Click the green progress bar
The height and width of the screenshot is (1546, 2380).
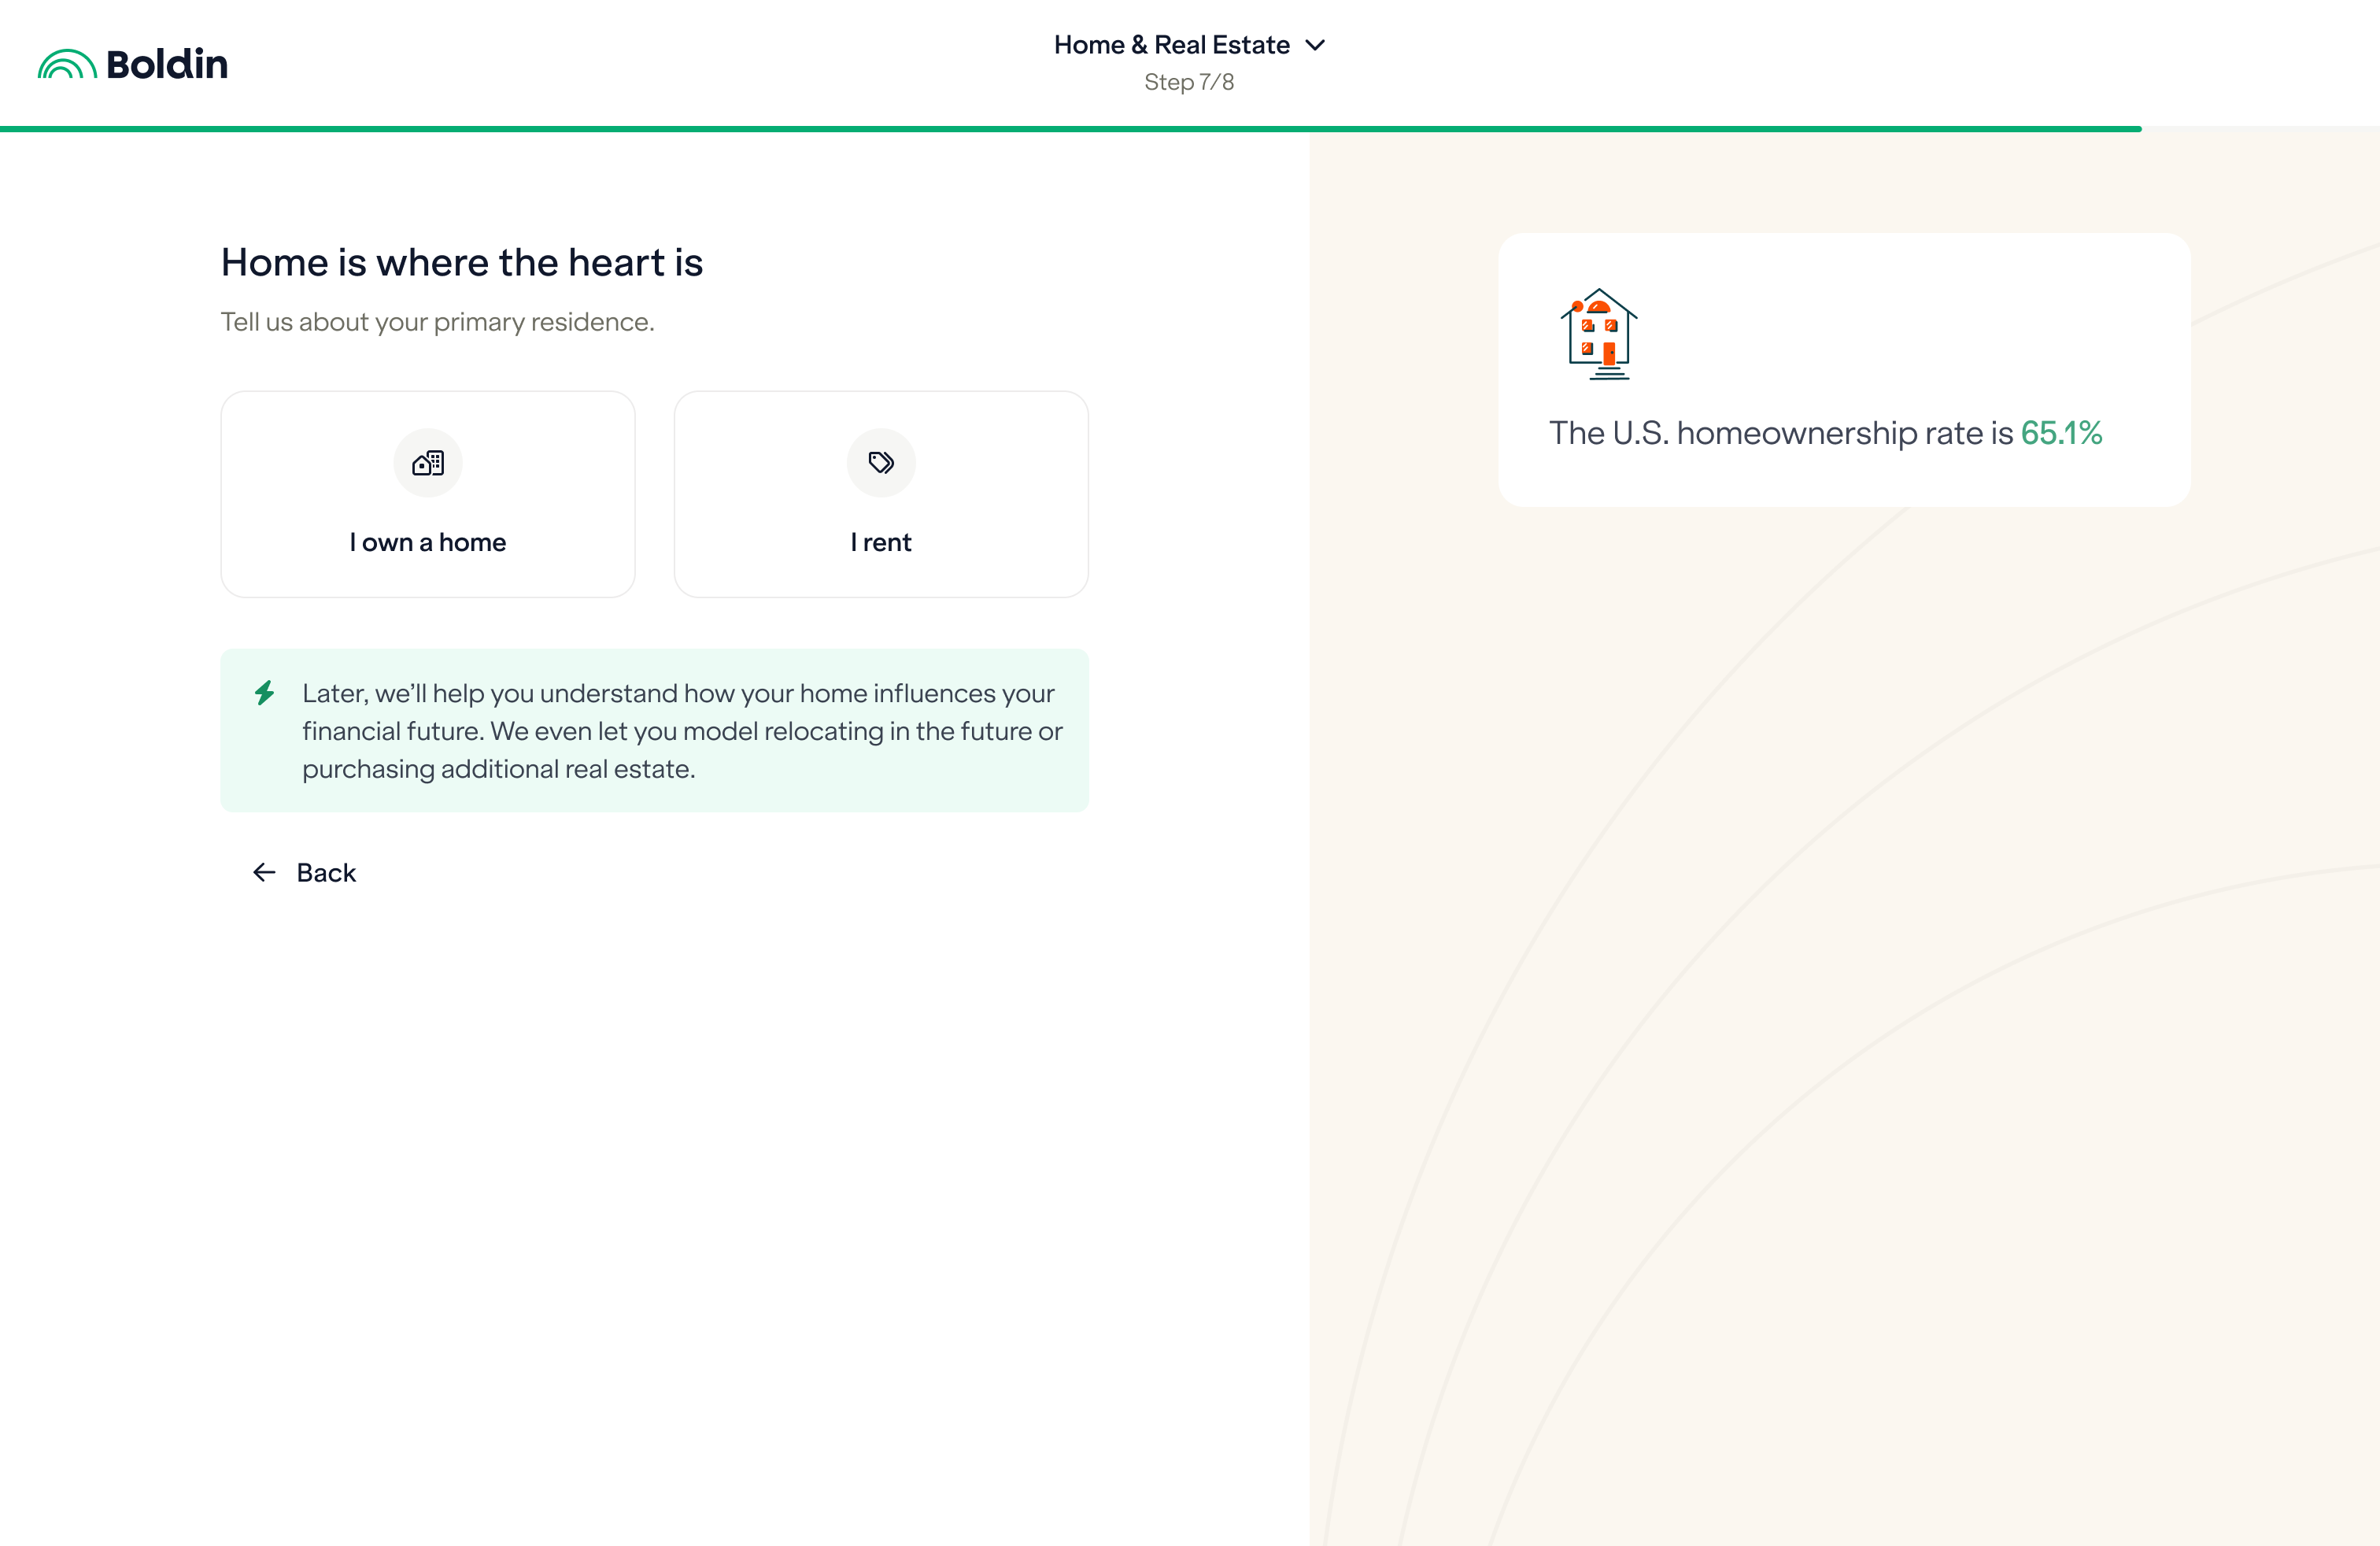click(1071, 129)
